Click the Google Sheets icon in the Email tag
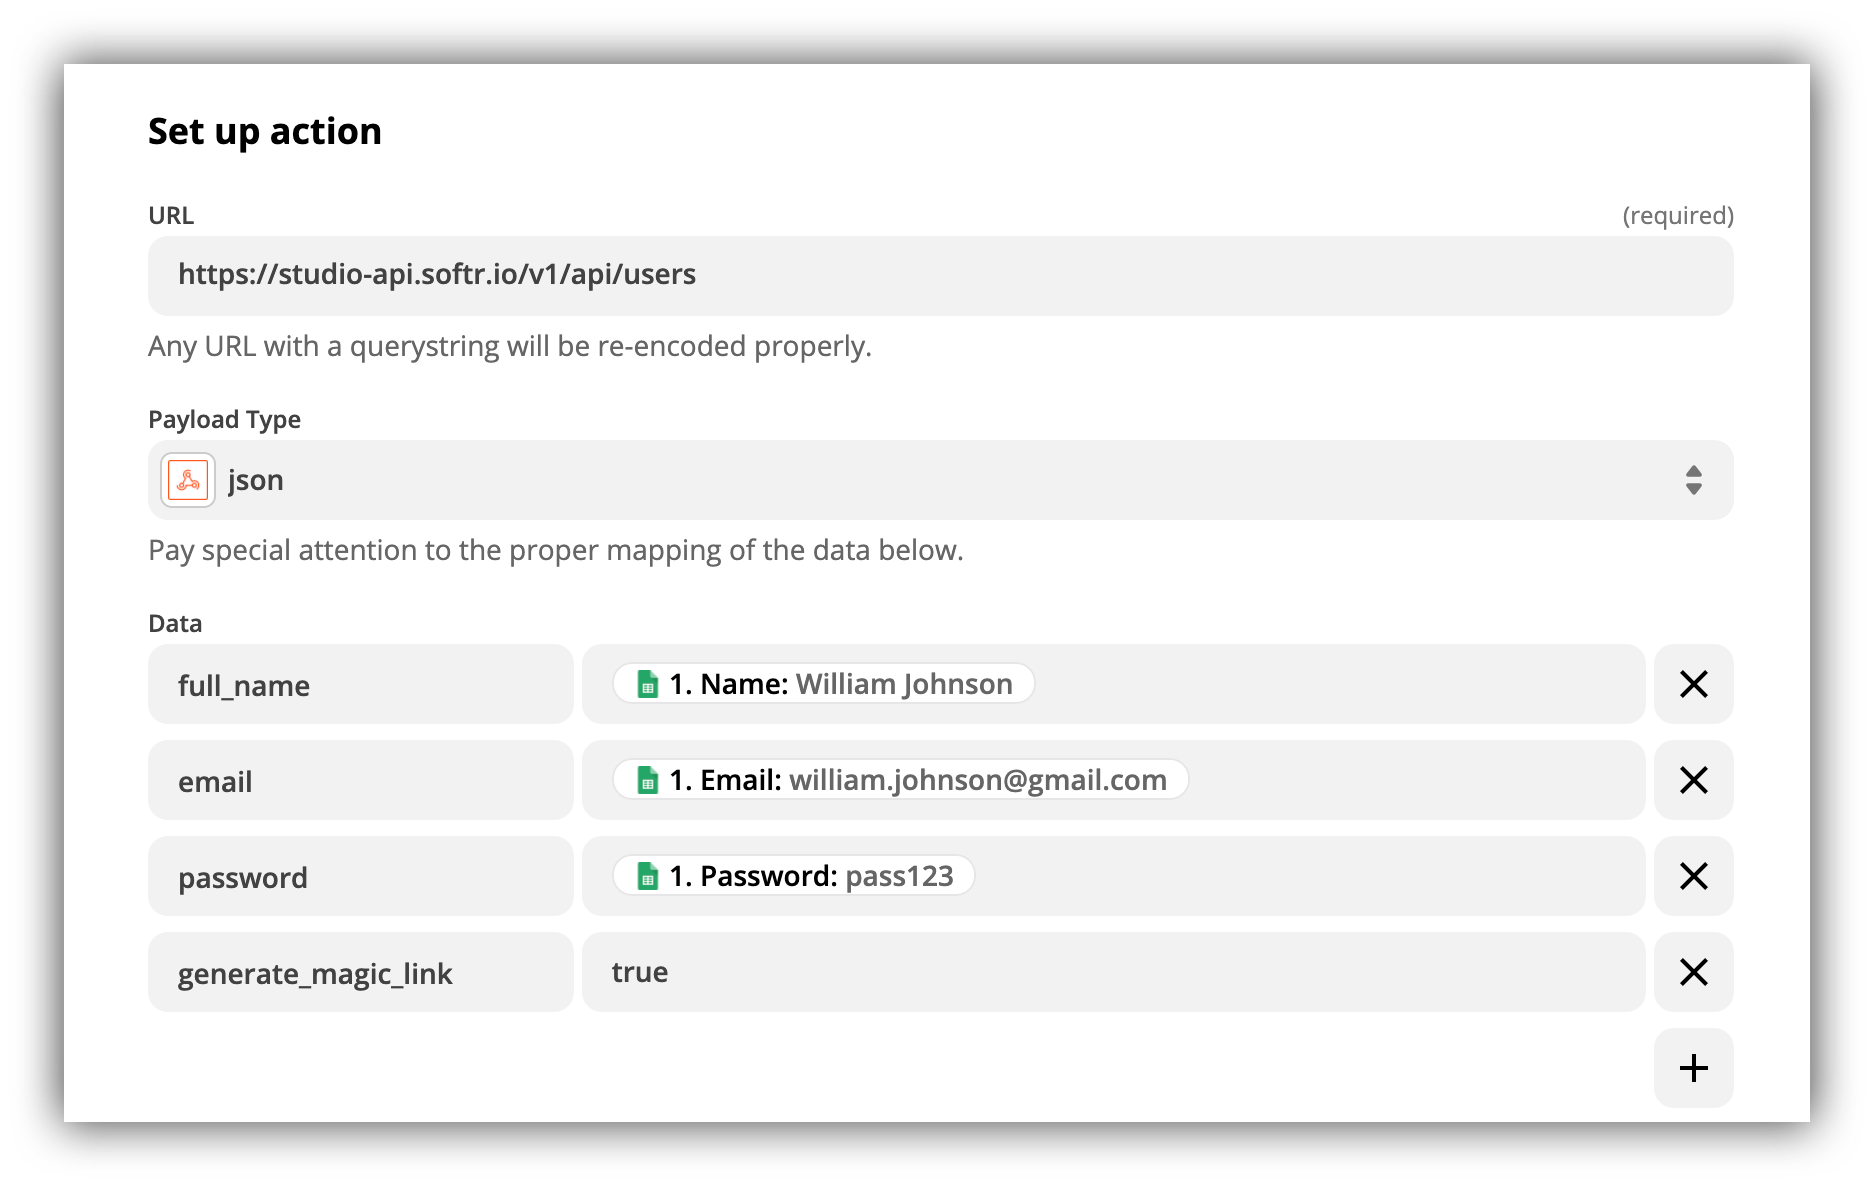This screenshot has height=1186, width=1874. (646, 780)
